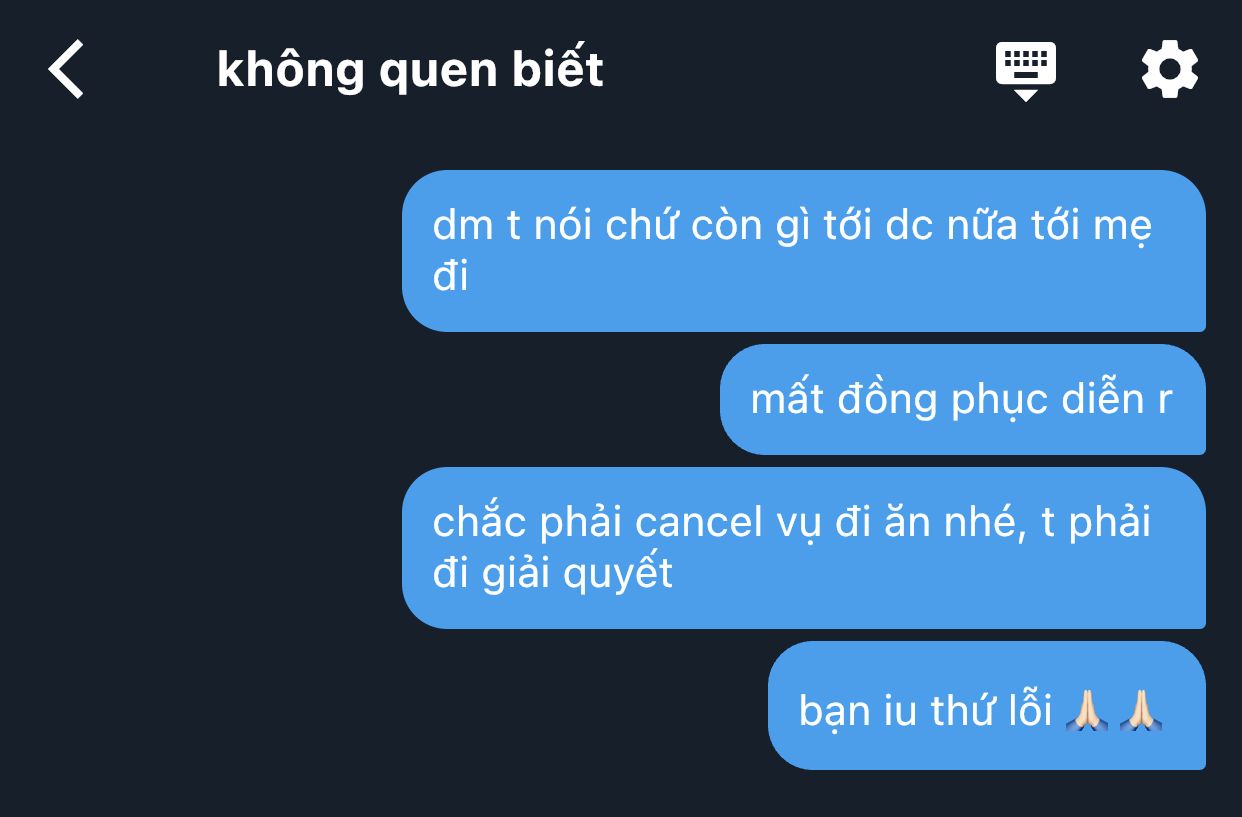Select the 'dm t nói chứ' message bubble
Viewport: 1242px width, 817px height.
[804, 251]
